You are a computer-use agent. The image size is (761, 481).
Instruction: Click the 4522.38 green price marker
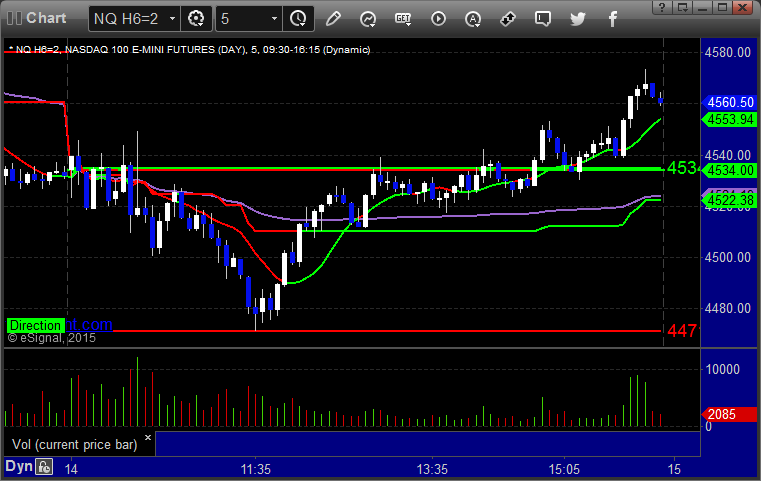click(729, 200)
